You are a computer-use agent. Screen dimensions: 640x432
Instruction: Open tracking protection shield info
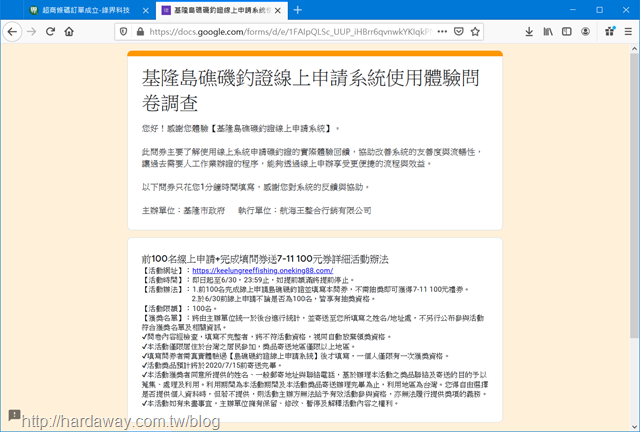pos(123,31)
